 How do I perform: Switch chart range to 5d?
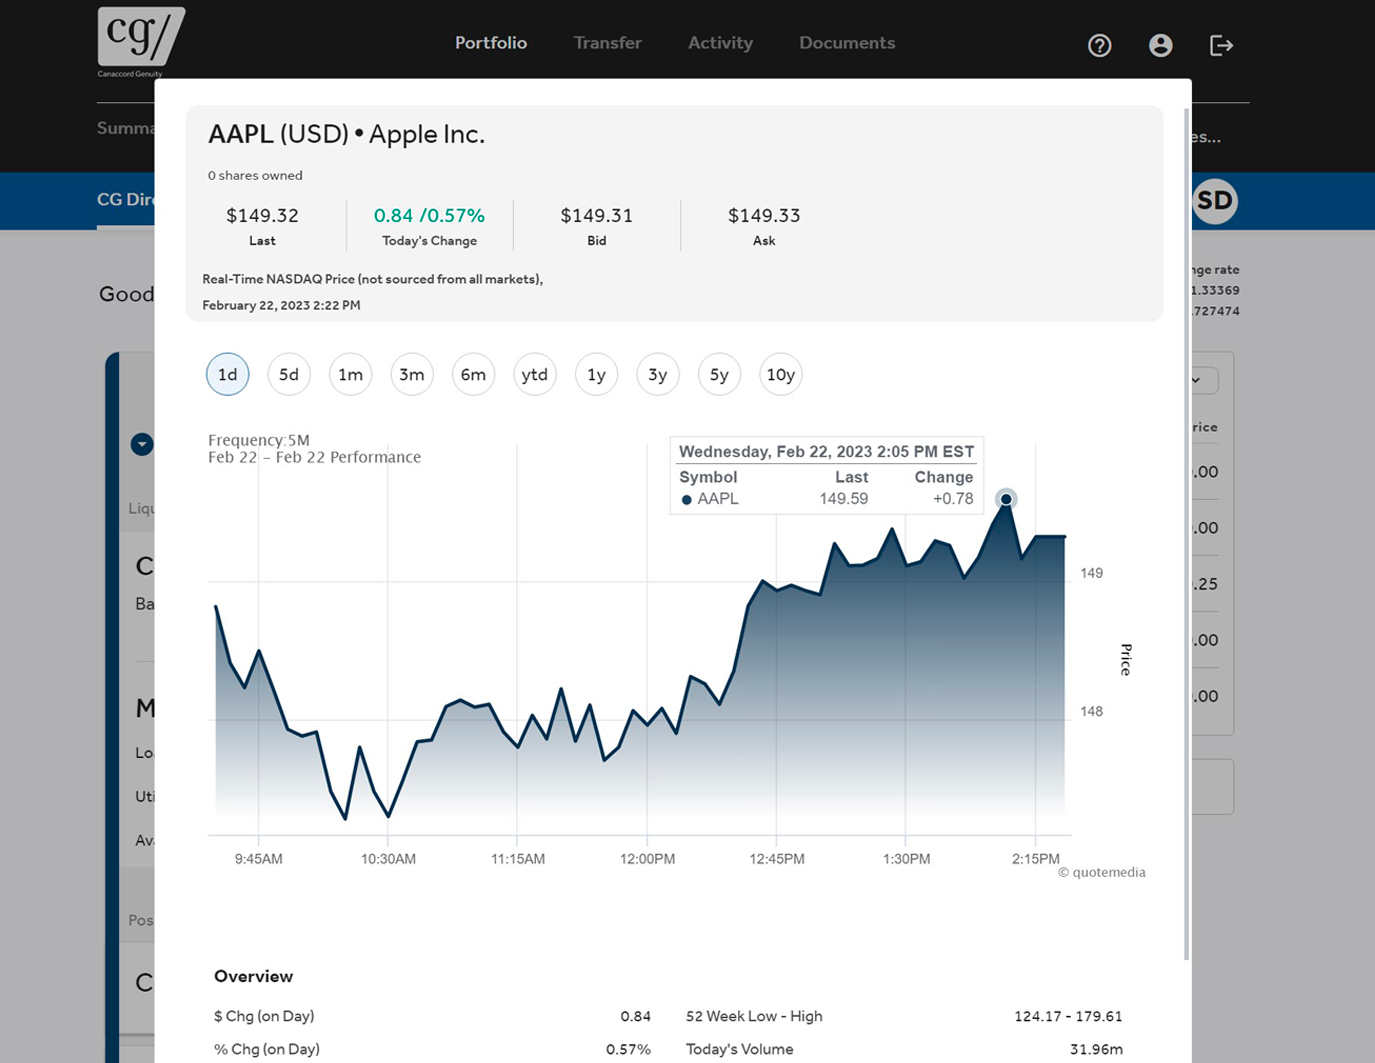pos(289,375)
